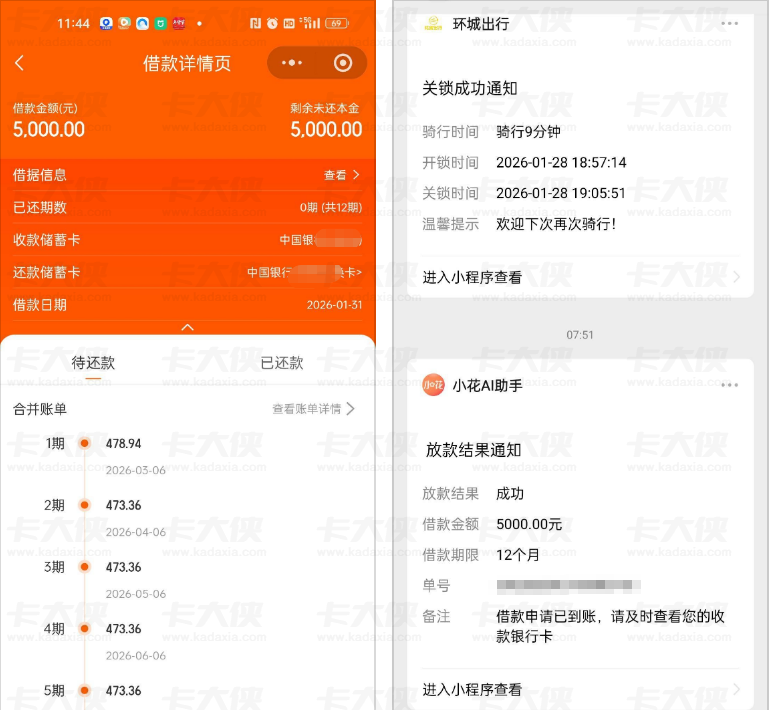Tap the 11:44 clock in status bar

(x=74, y=23)
